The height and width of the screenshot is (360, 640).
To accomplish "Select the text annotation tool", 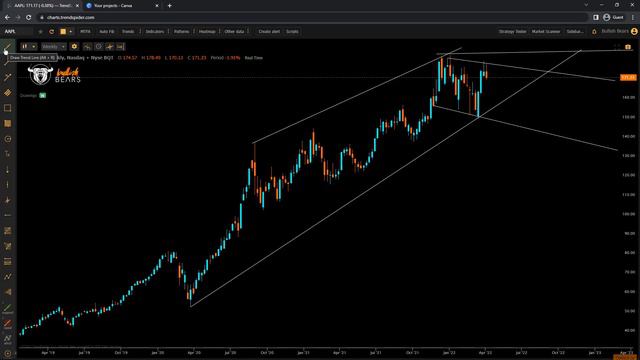I will pos(7,154).
